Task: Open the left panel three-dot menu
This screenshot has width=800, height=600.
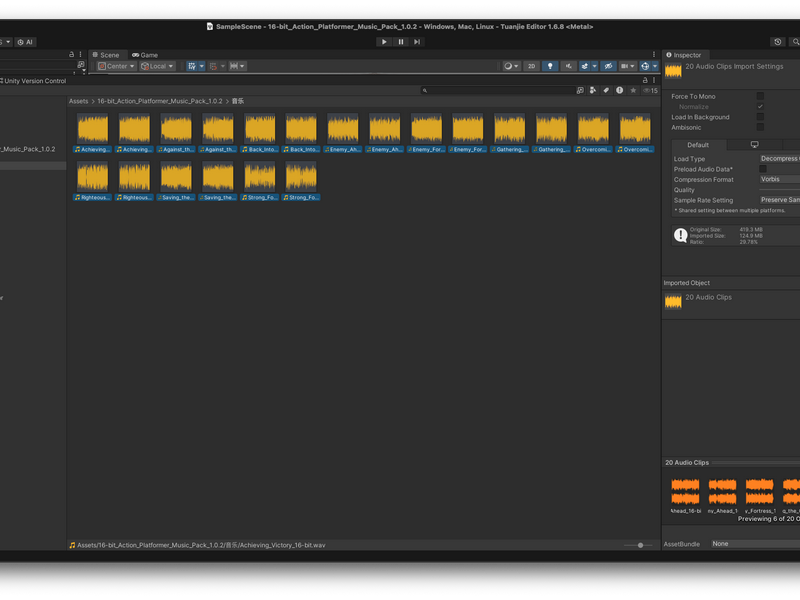Action: 80,54
